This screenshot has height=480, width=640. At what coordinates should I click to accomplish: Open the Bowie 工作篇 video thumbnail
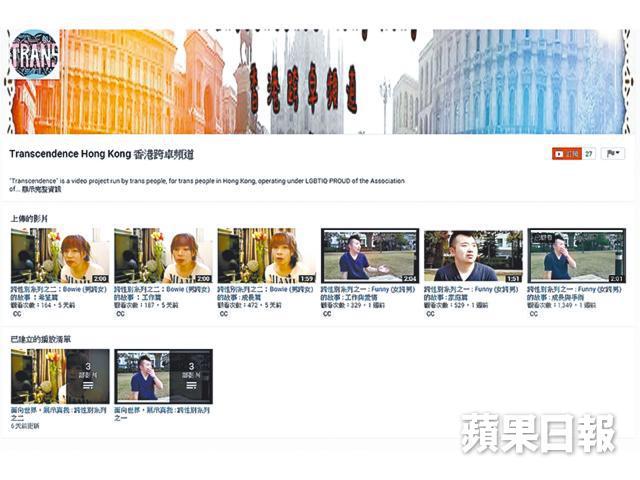click(163, 256)
